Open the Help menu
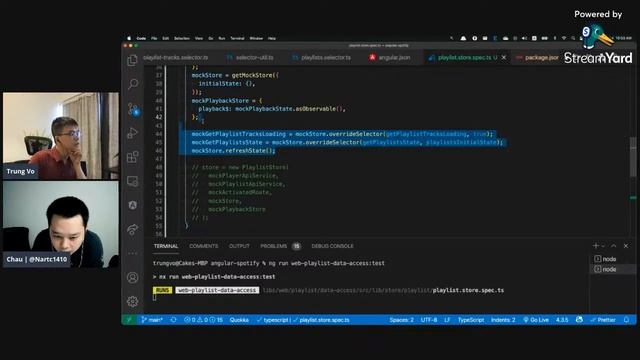 pos(272,38)
